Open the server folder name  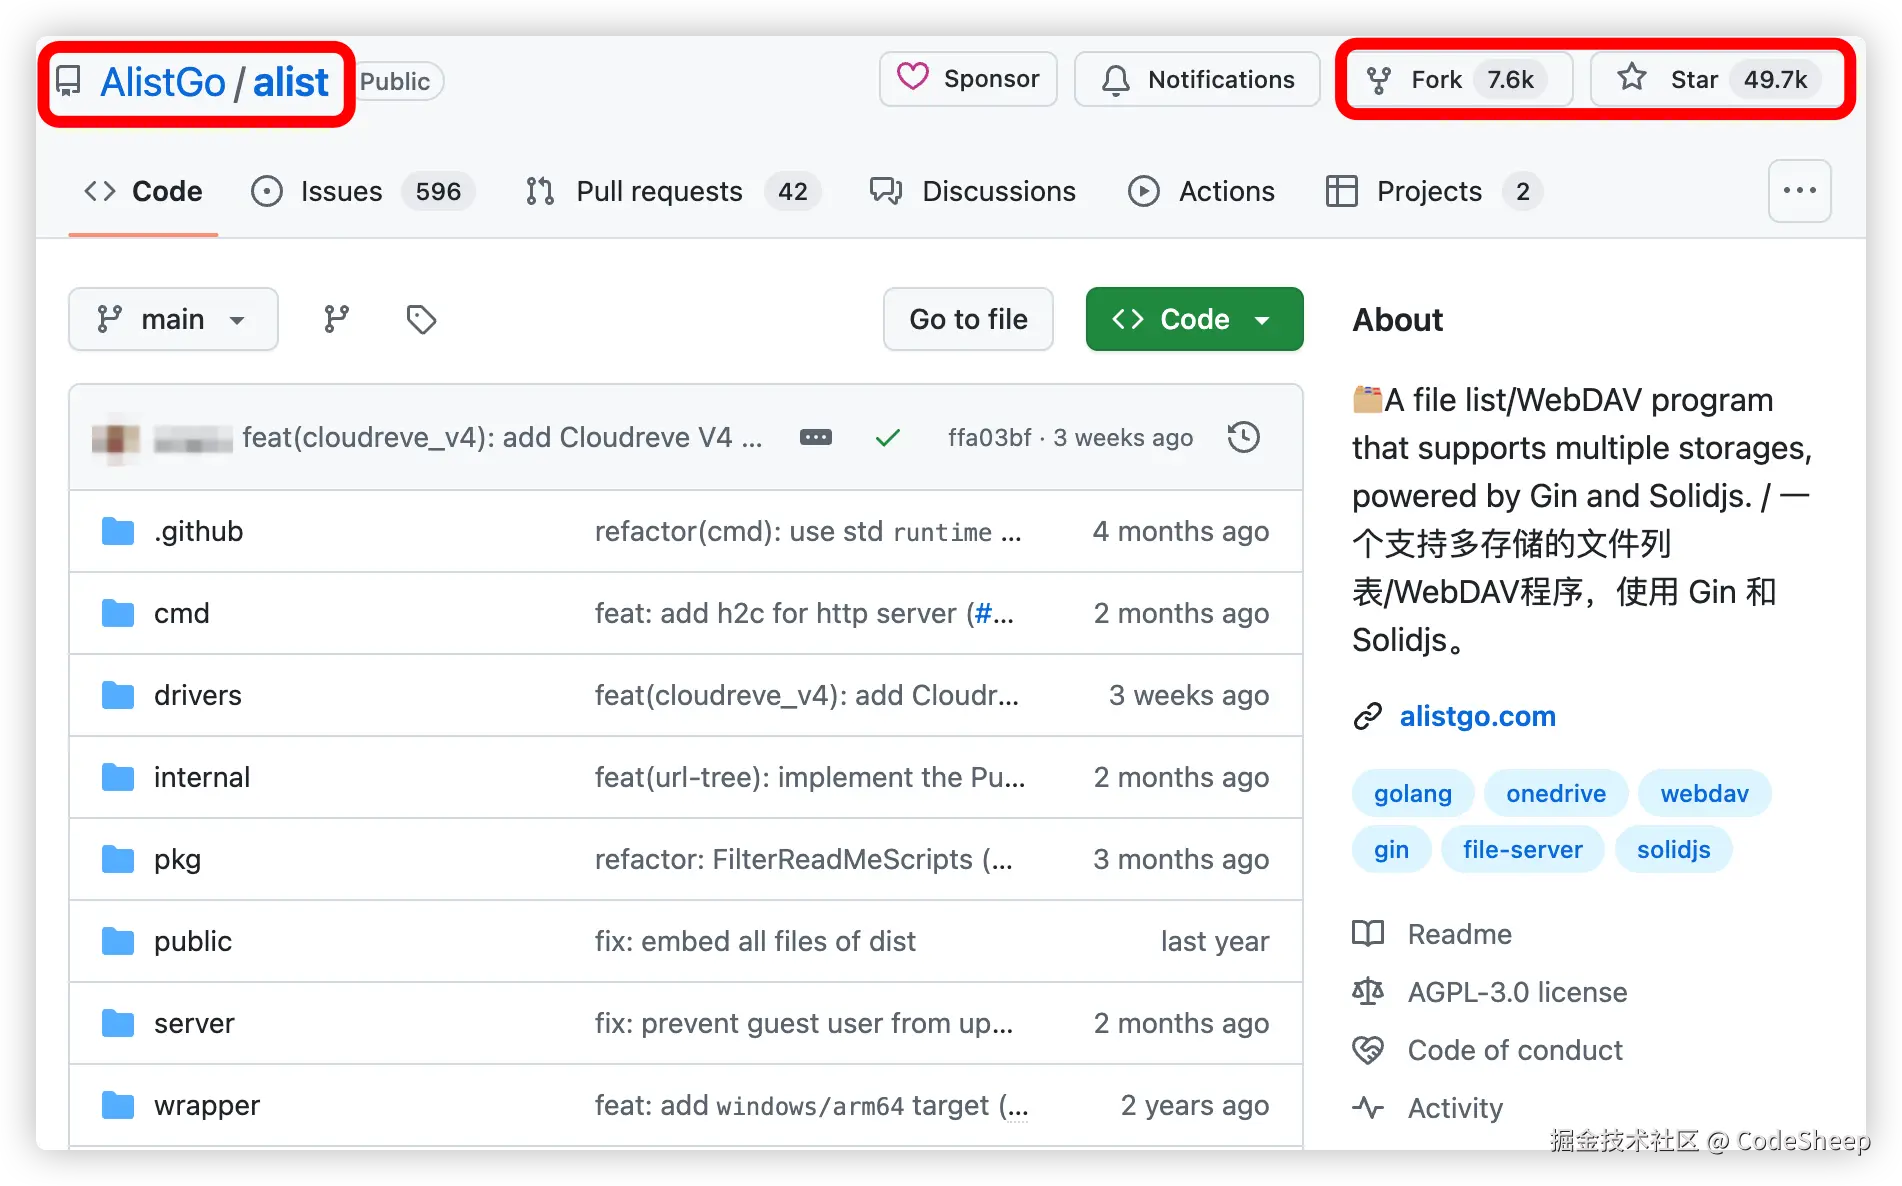point(194,1023)
